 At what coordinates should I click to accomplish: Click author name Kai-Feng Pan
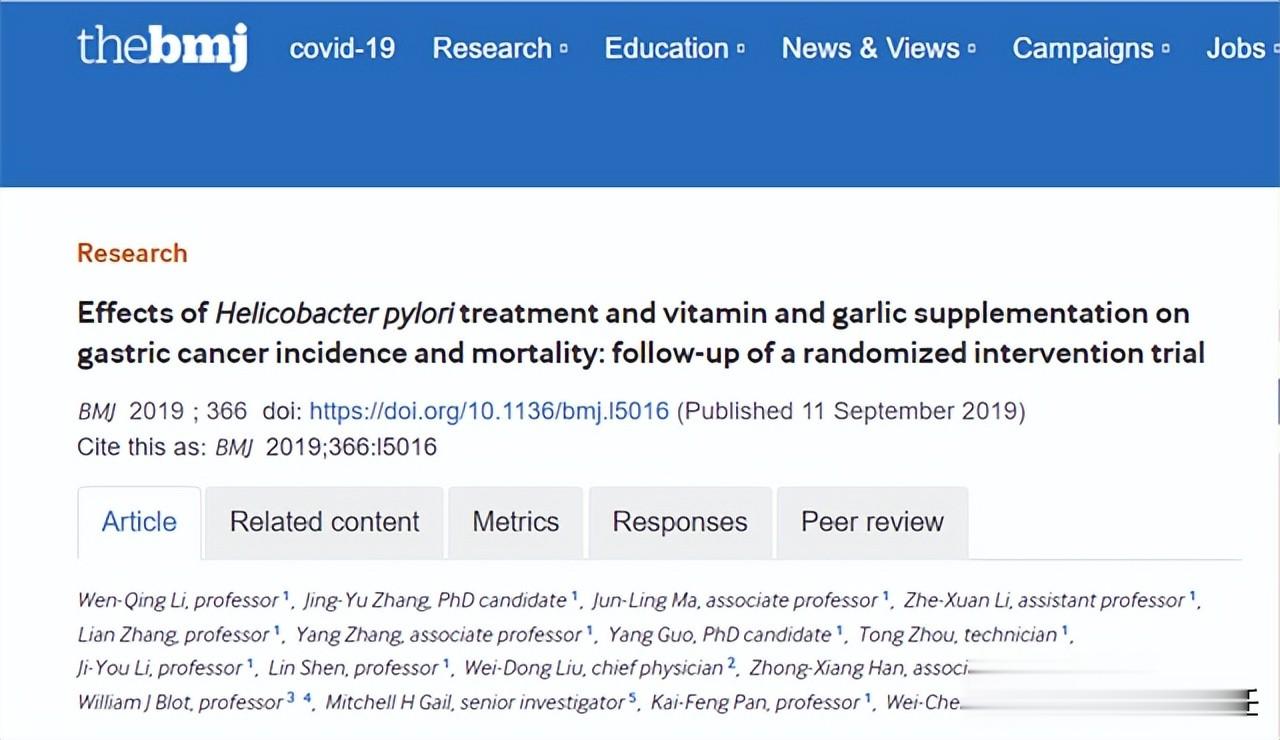699,703
